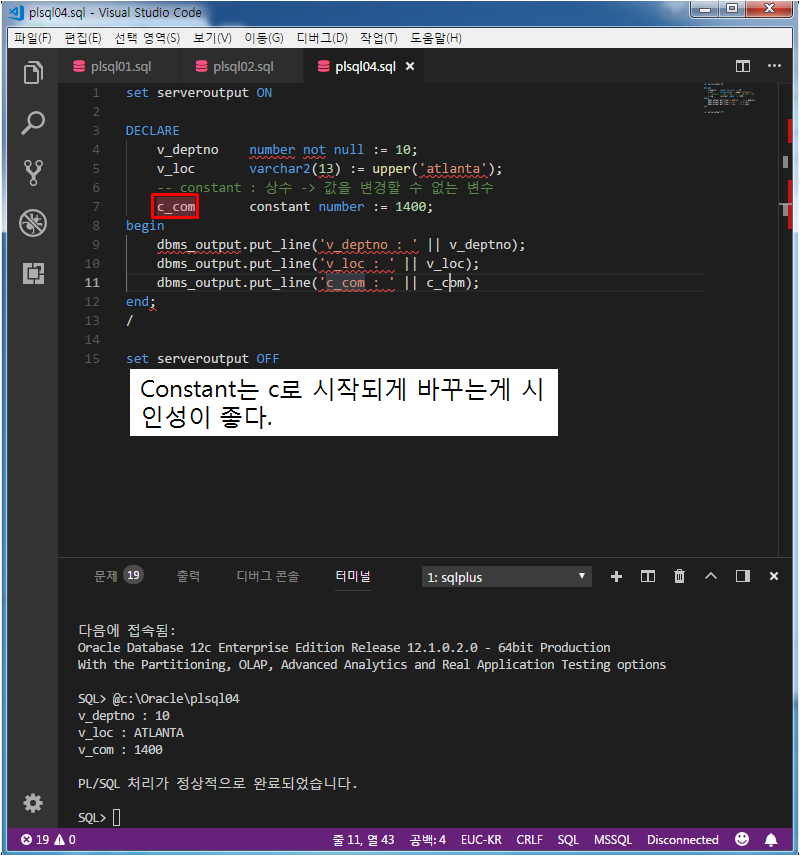800x856 pixels.
Task: Close the terminal panel
Action: coord(774,576)
